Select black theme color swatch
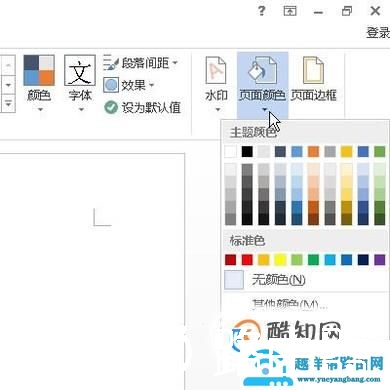The image size is (390, 390). coord(247,152)
